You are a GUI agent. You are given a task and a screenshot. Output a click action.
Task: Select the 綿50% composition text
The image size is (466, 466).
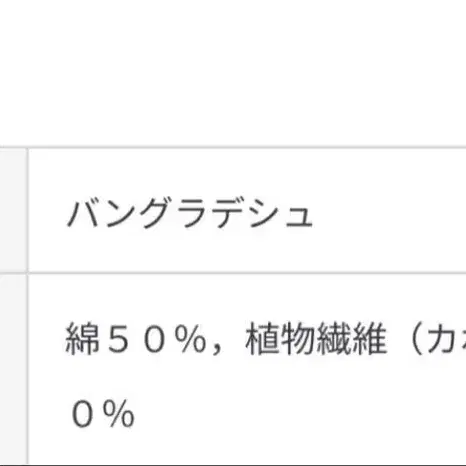point(136,339)
